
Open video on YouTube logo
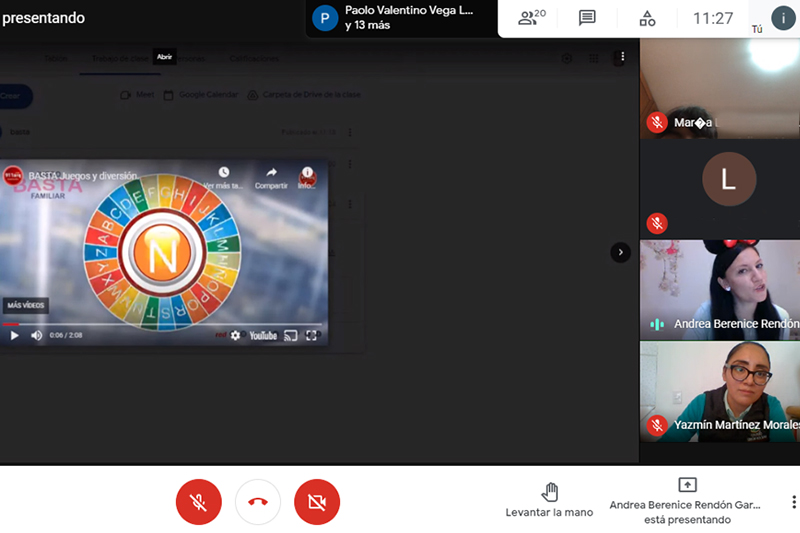coord(263,335)
